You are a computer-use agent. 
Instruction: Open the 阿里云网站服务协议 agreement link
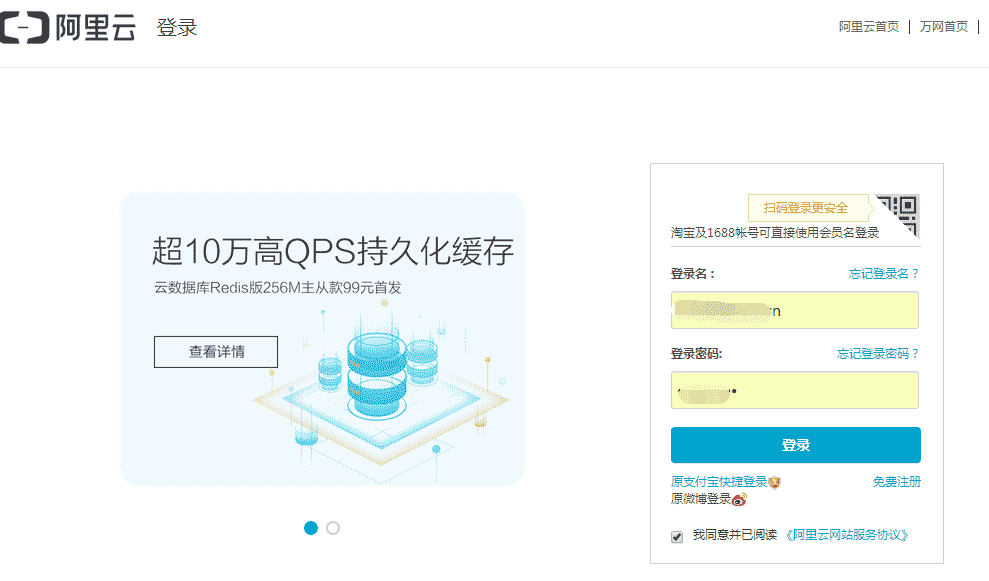pos(847,535)
